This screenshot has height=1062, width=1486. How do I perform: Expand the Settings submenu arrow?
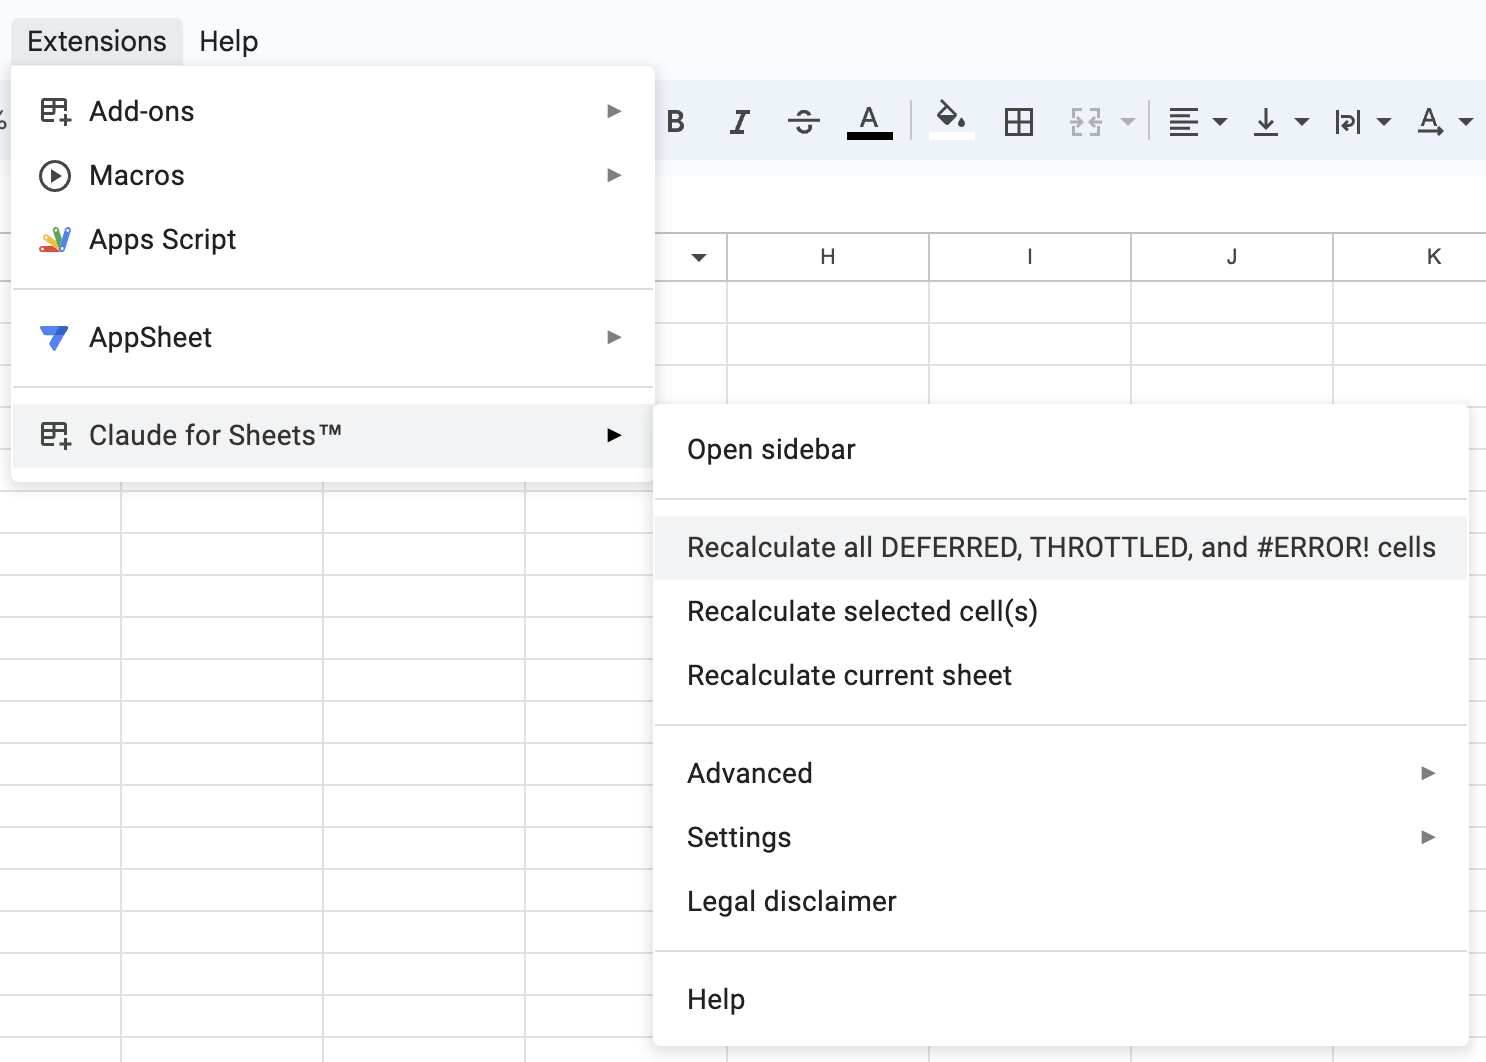coord(1428,837)
